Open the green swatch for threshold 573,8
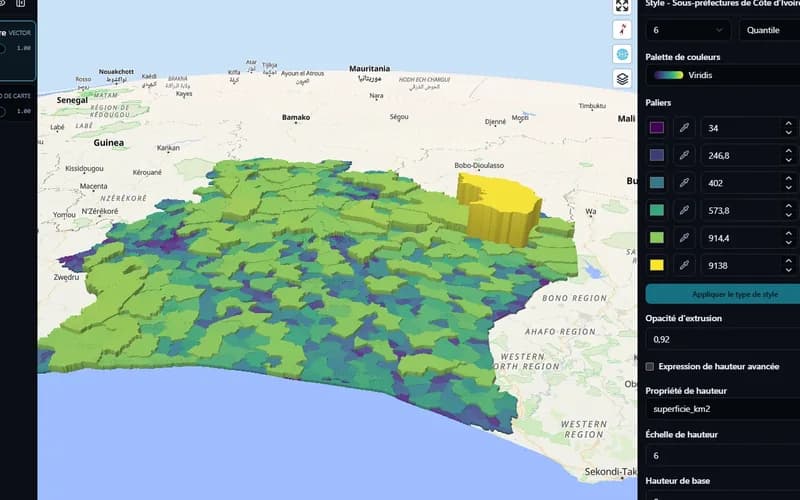Image resolution: width=800 pixels, height=500 pixels. 657,210
